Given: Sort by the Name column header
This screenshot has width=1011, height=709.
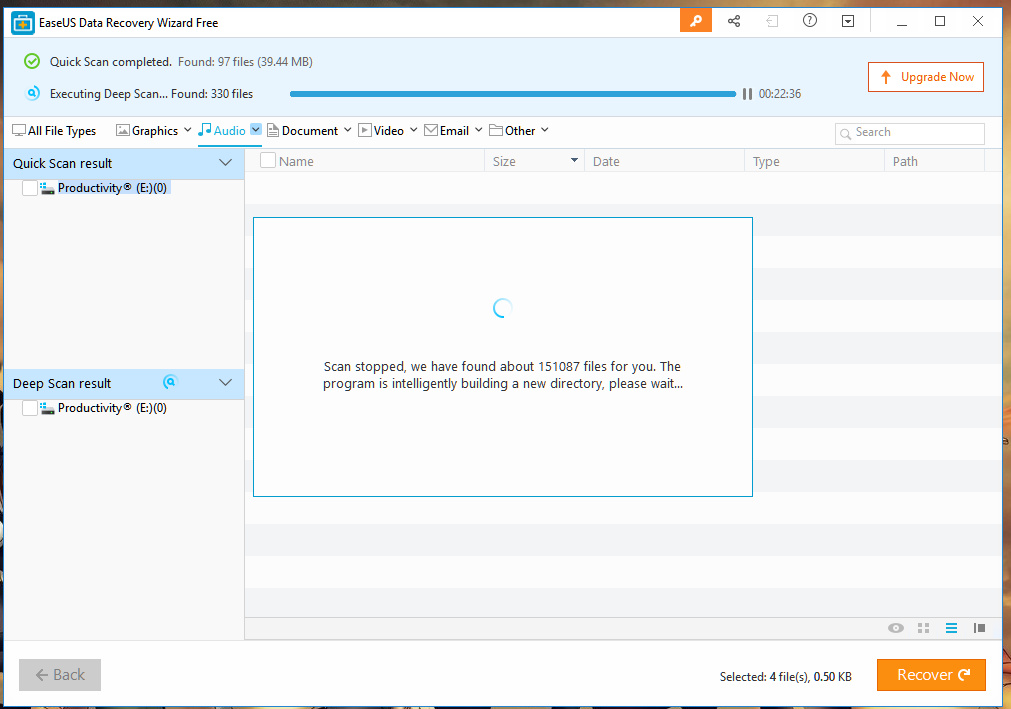Looking at the screenshot, I should 296,161.
